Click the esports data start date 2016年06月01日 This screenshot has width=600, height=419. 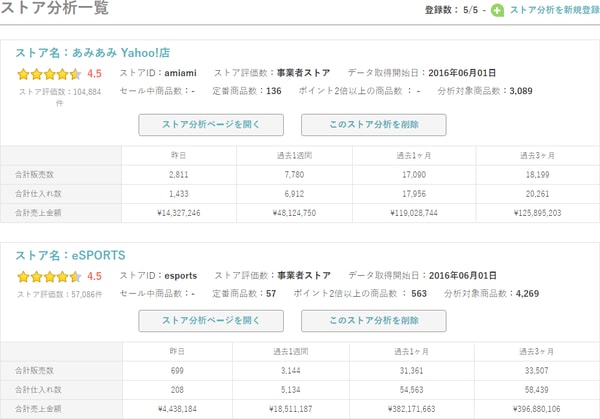point(463,276)
